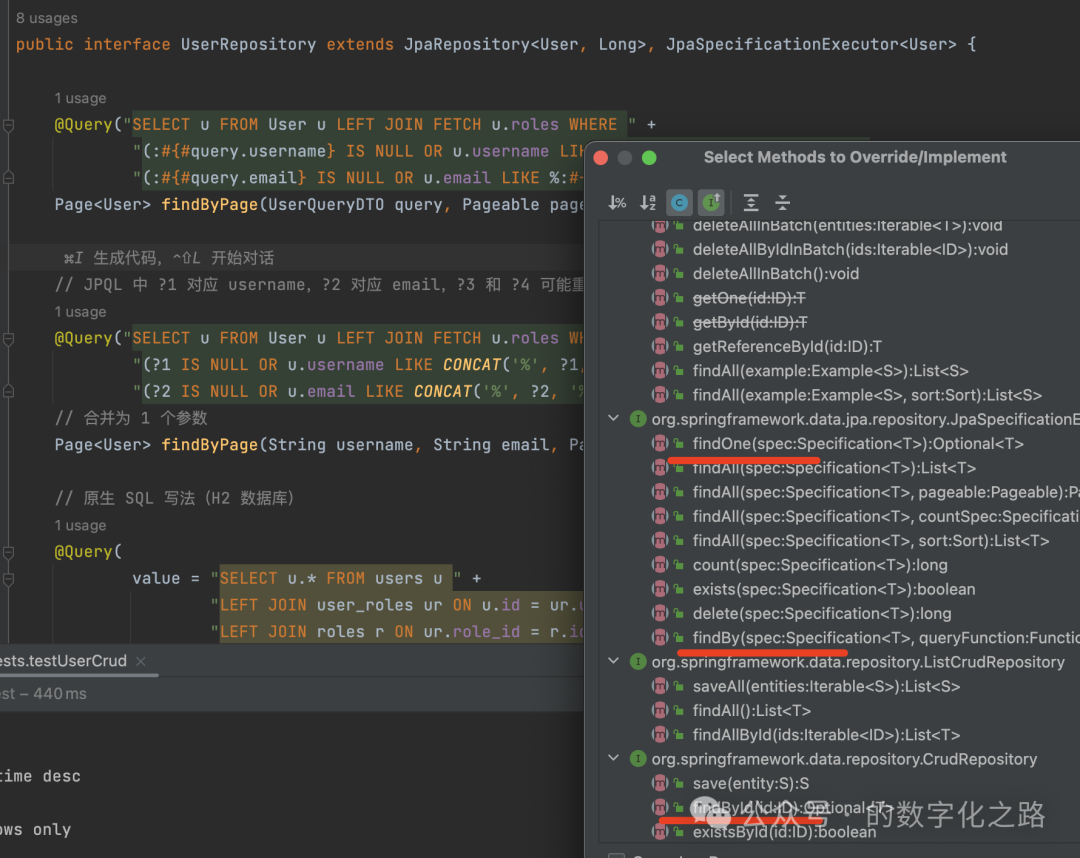This screenshot has width=1080, height=858.
Task: Click '1 usage' hint above first @Query
Action: click(81, 98)
